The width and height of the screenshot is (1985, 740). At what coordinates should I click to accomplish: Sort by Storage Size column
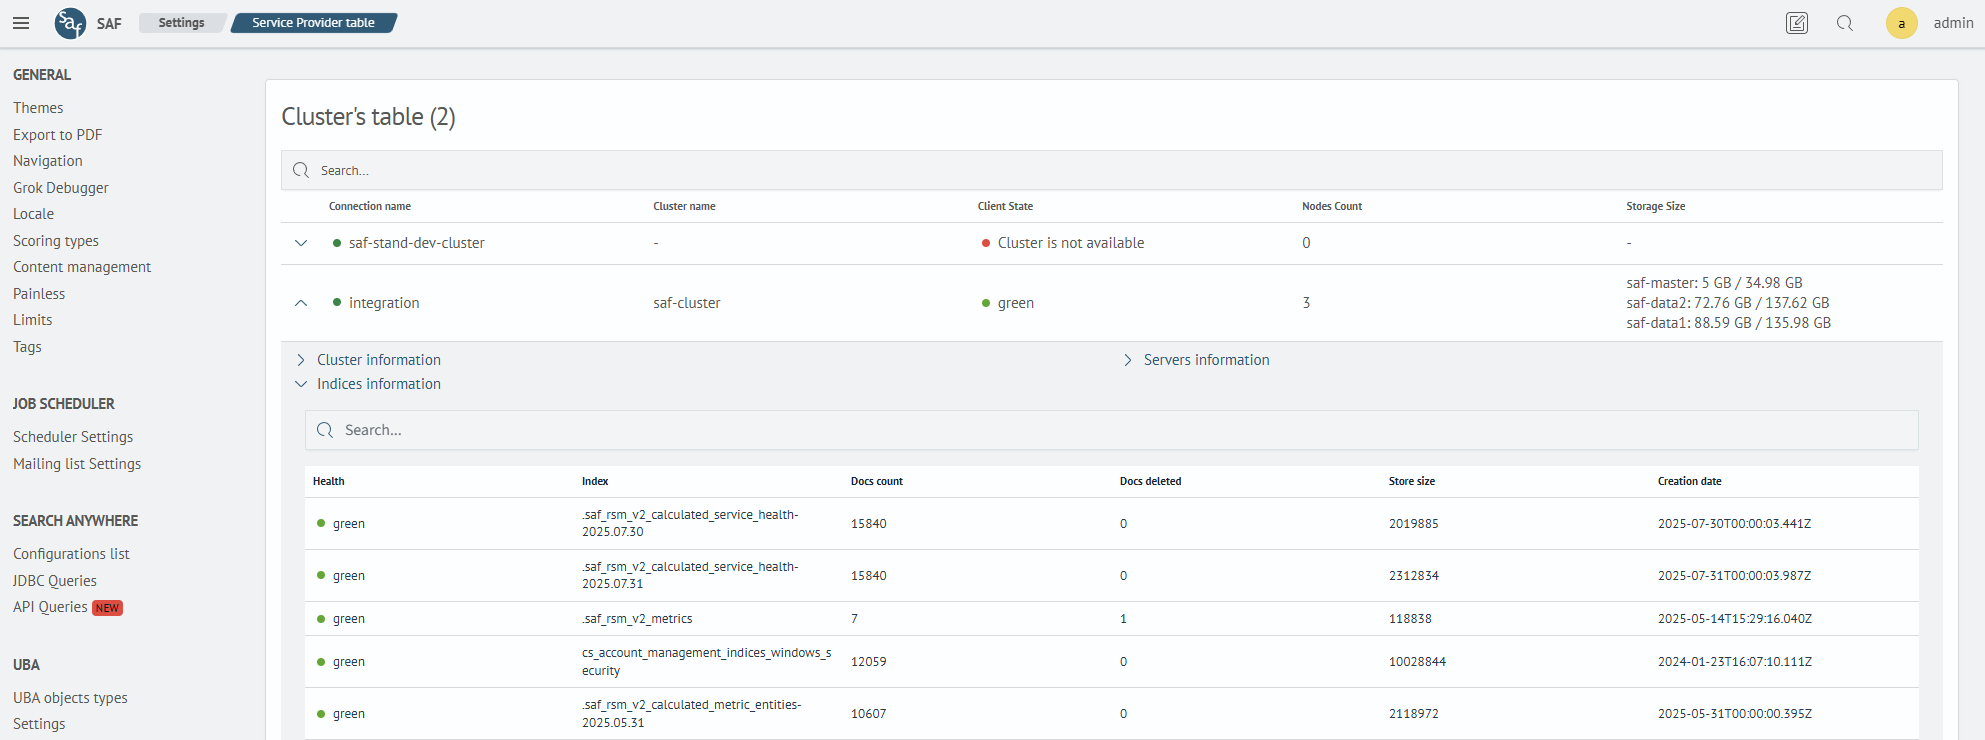click(1656, 206)
